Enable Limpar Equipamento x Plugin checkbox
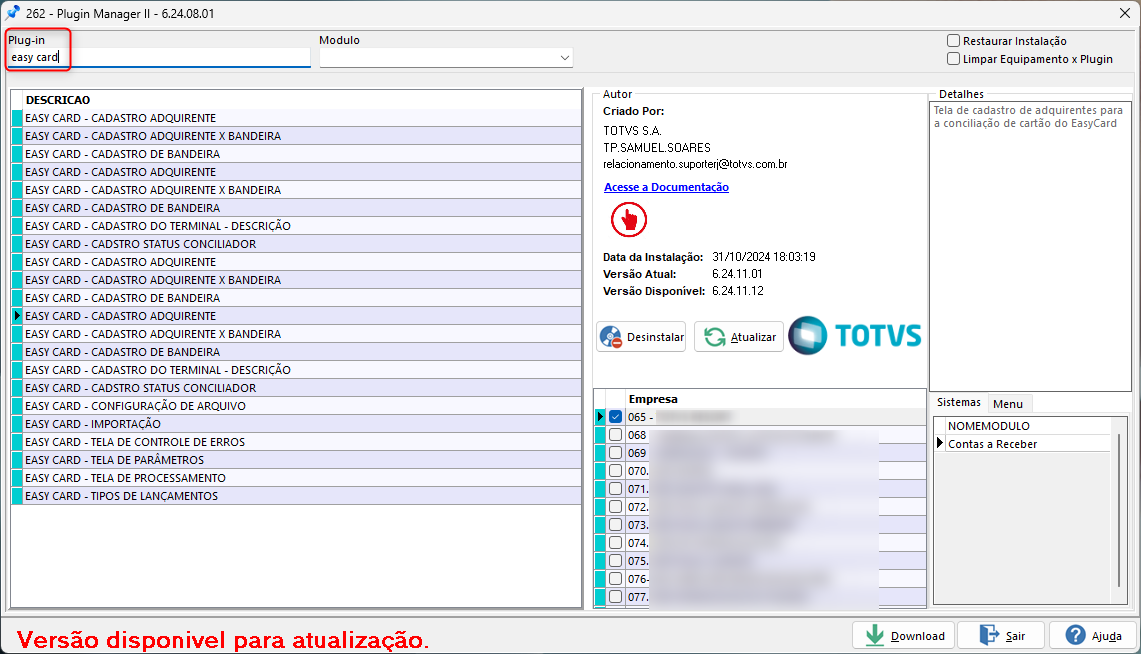This screenshot has width=1141, height=654. tap(953, 59)
